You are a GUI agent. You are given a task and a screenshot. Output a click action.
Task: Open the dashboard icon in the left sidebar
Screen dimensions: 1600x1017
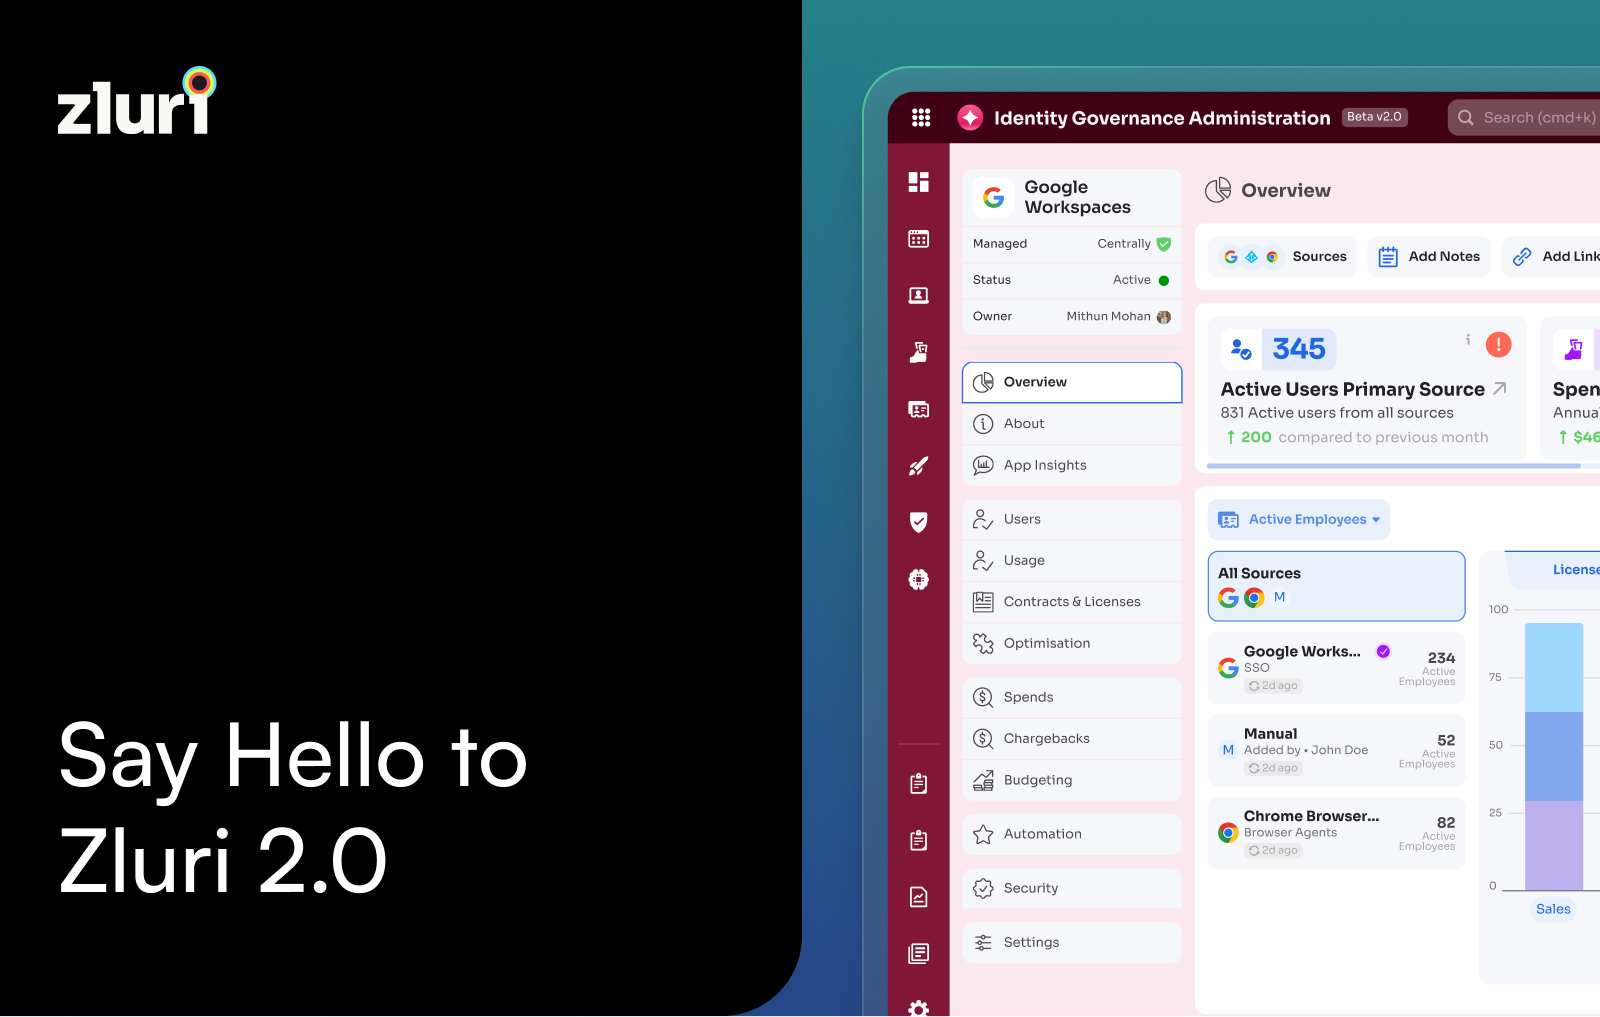click(x=918, y=182)
